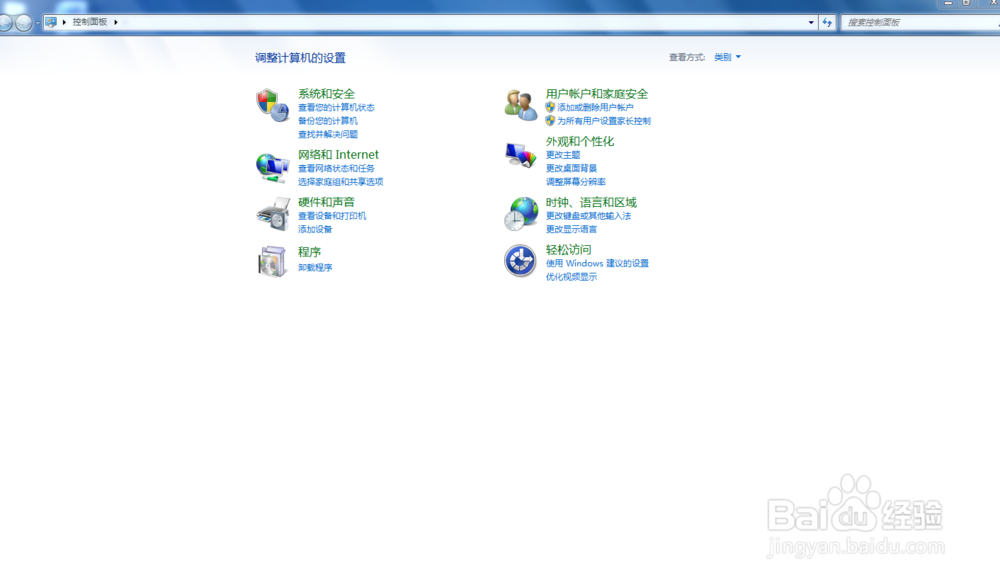Open 轻松访问 accessibility icon
The image size is (1000, 581).
(x=520, y=262)
